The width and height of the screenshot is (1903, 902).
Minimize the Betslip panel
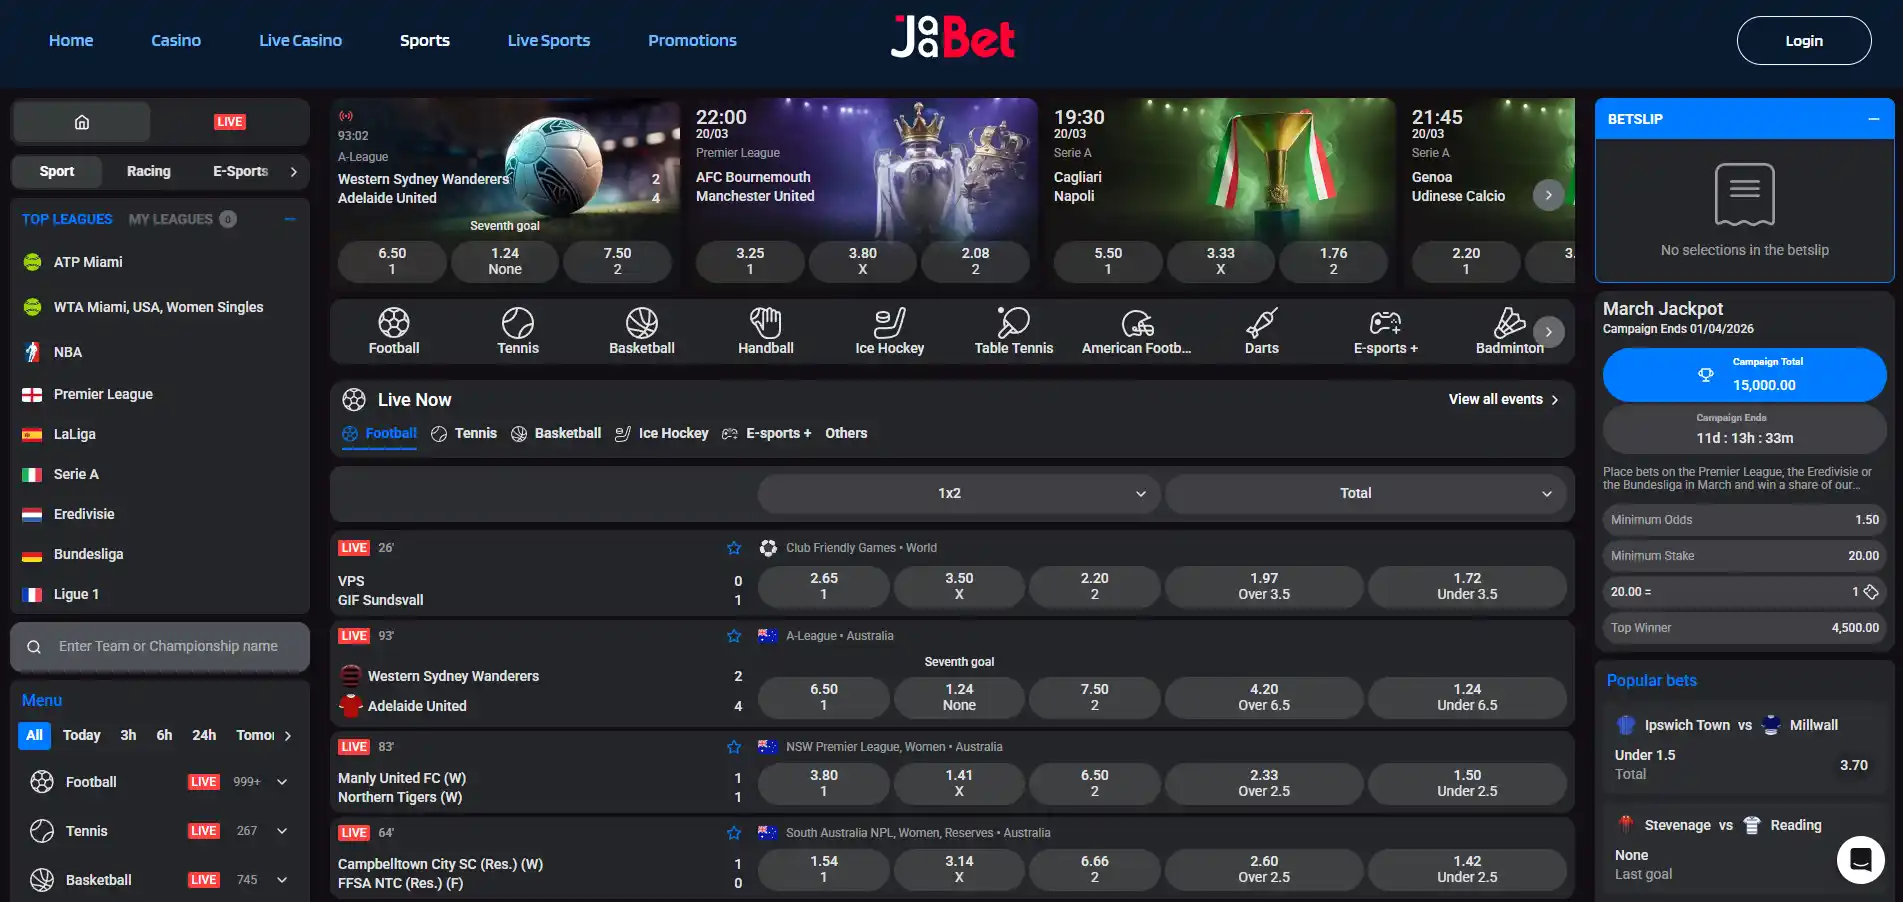tap(1874, 119)
